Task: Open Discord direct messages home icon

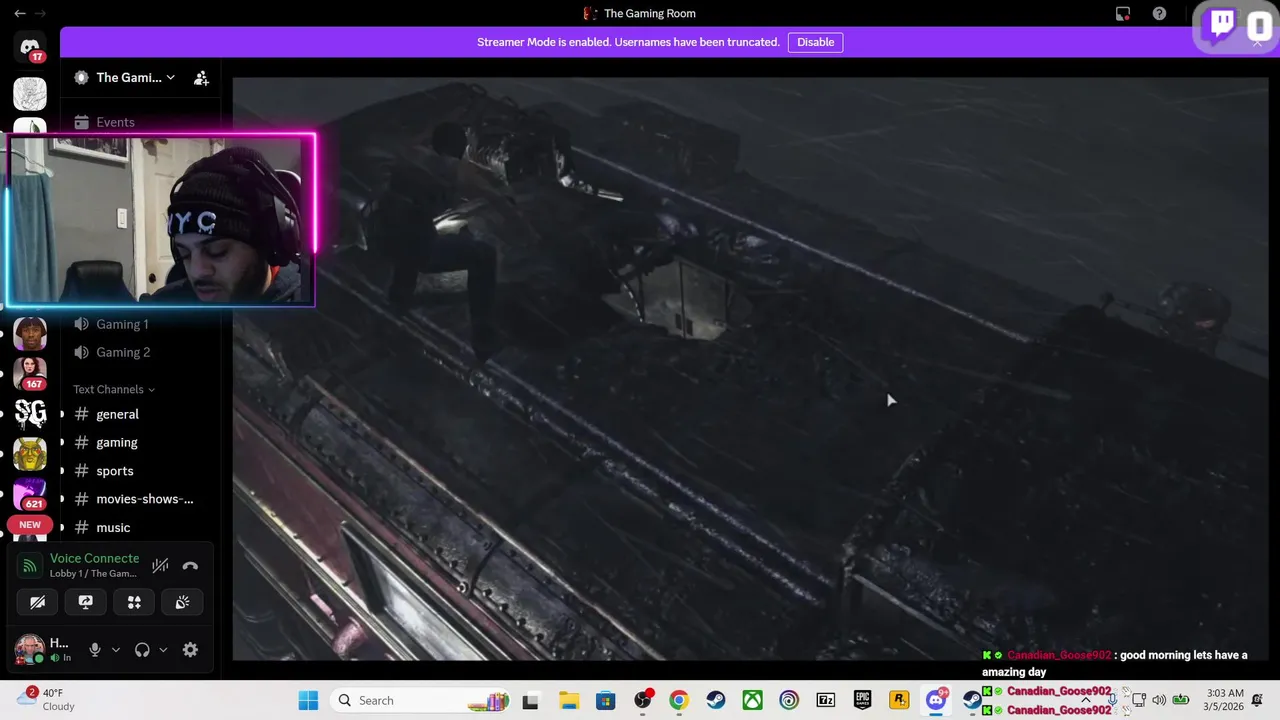Action: click(x=30, y=47)
